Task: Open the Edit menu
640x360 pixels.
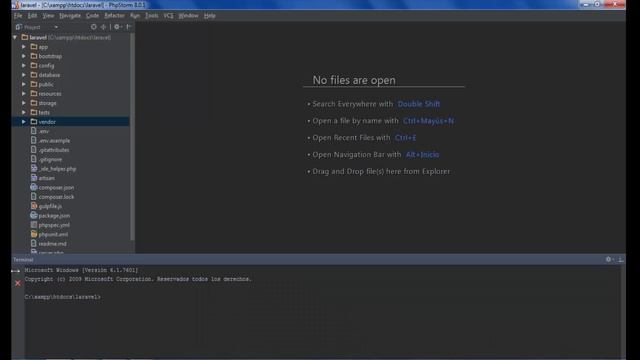Action: click(32, 16)
